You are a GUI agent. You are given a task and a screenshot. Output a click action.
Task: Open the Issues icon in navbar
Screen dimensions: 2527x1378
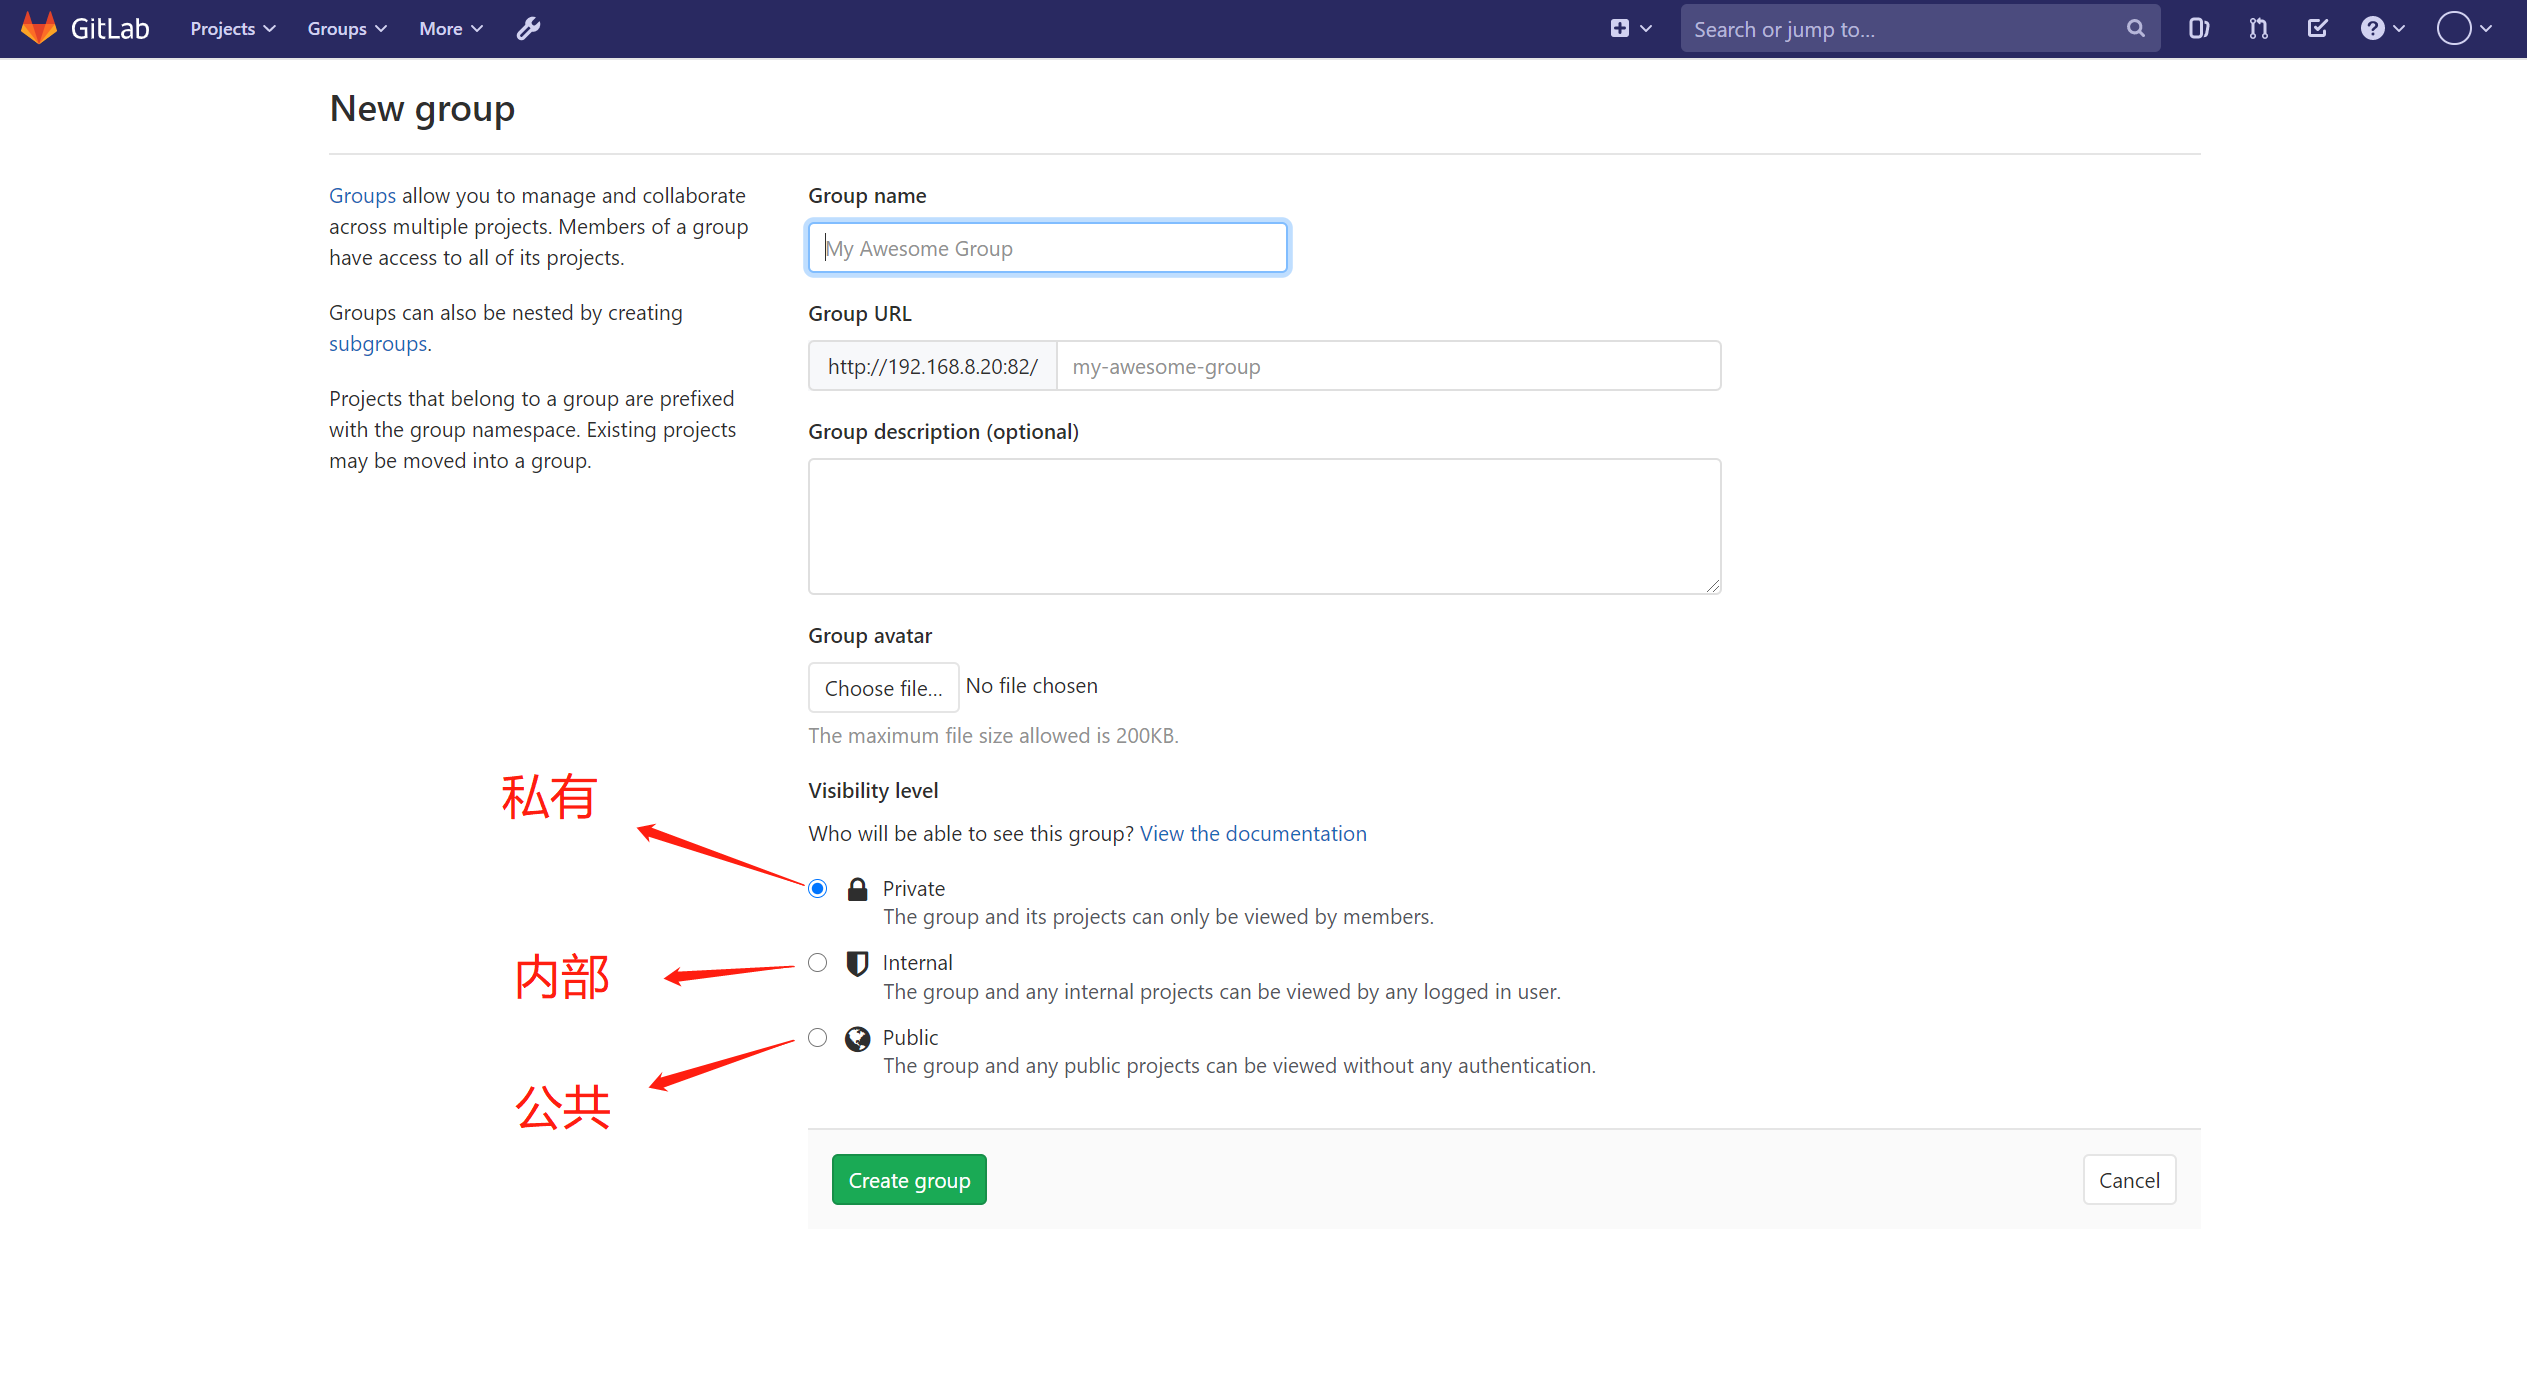point(2198,29)
